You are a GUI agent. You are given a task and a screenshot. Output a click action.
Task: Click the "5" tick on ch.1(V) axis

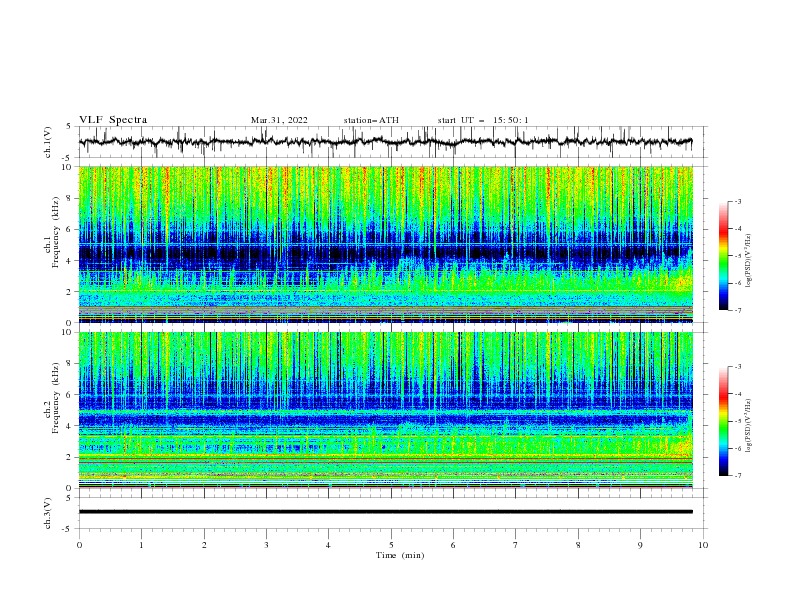tap(69, 126)
